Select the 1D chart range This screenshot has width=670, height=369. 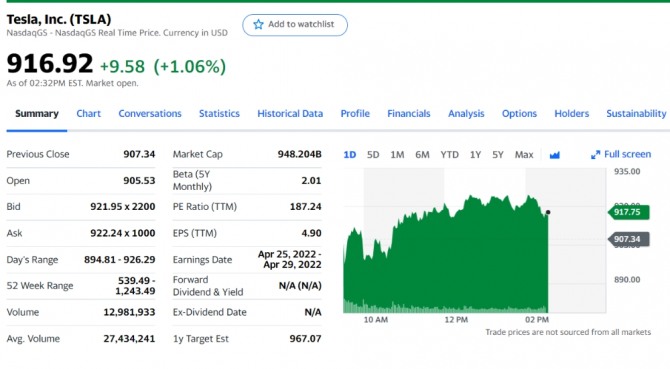[x=350, y=155]
